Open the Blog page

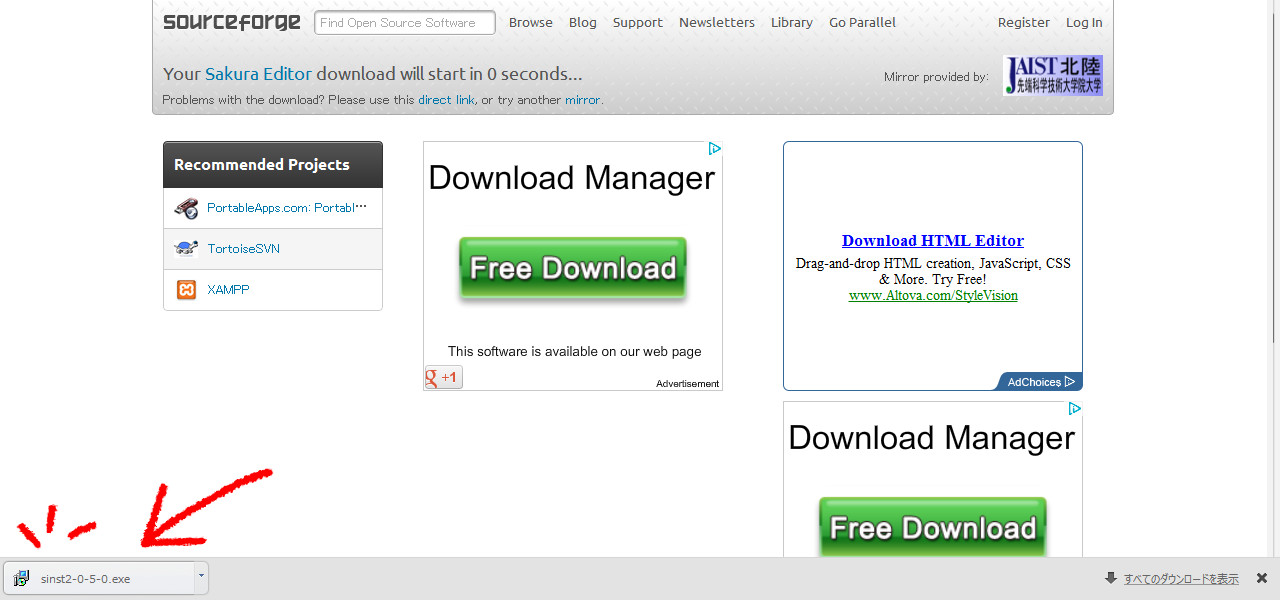pyautogui.click(x=583, y=22)
